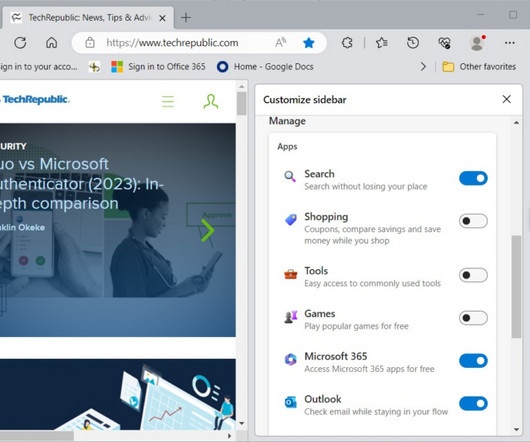Viewport: 530px width, 442px height.
Task: Open the illustrated dashboard article thumbnail
Action: (118, 394)
